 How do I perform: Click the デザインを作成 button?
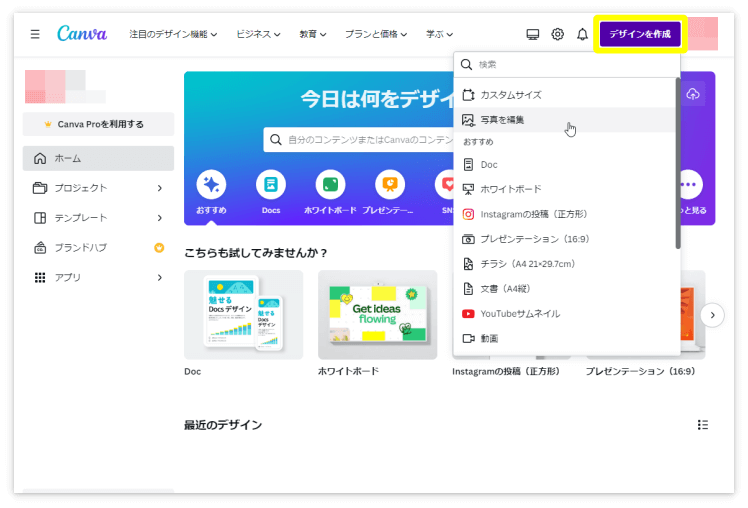click(x=640, y=34)
